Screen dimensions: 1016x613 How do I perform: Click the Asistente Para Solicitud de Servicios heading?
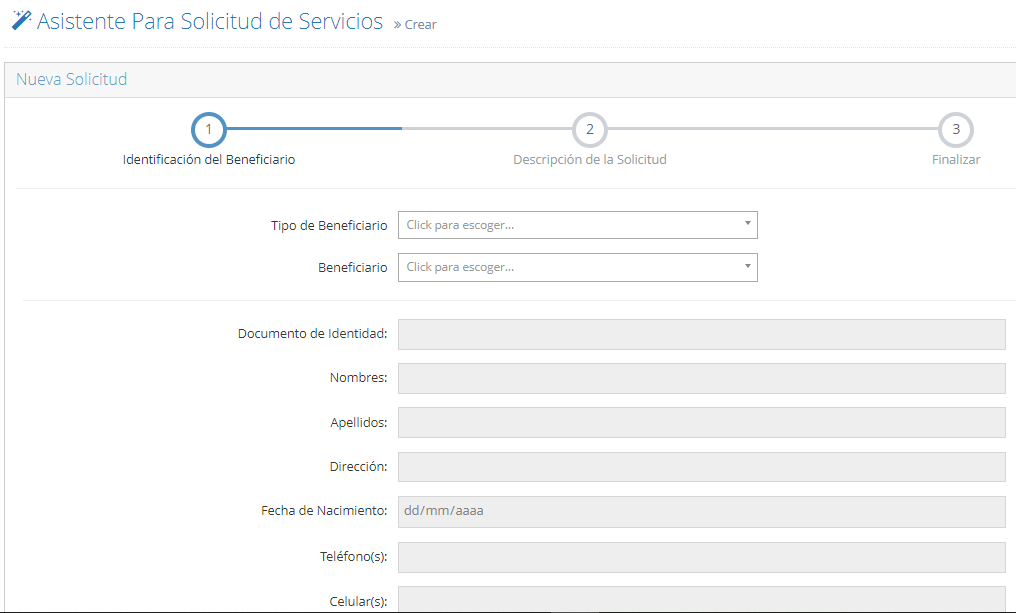click(210, 22)
